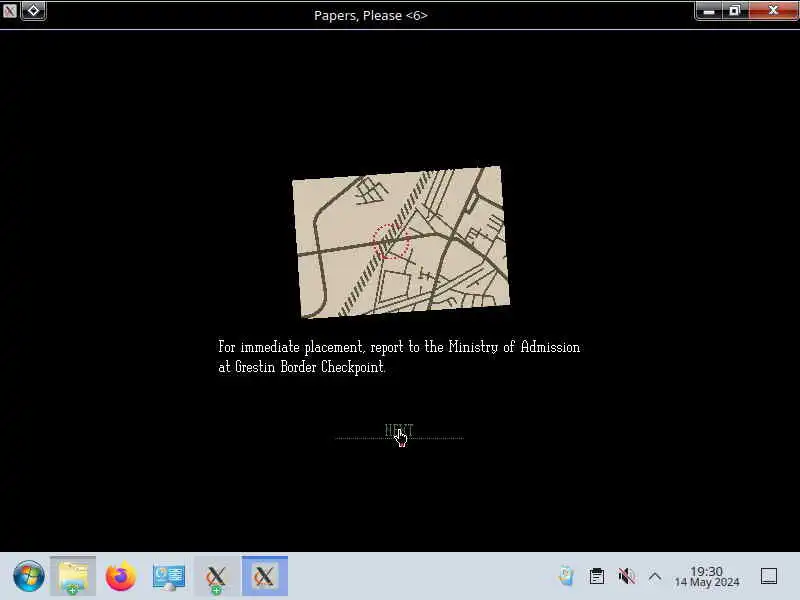The width and height of the screenshot is (800, 600).
Task: Launch Firefox from the taskbar
Action: 121,577
